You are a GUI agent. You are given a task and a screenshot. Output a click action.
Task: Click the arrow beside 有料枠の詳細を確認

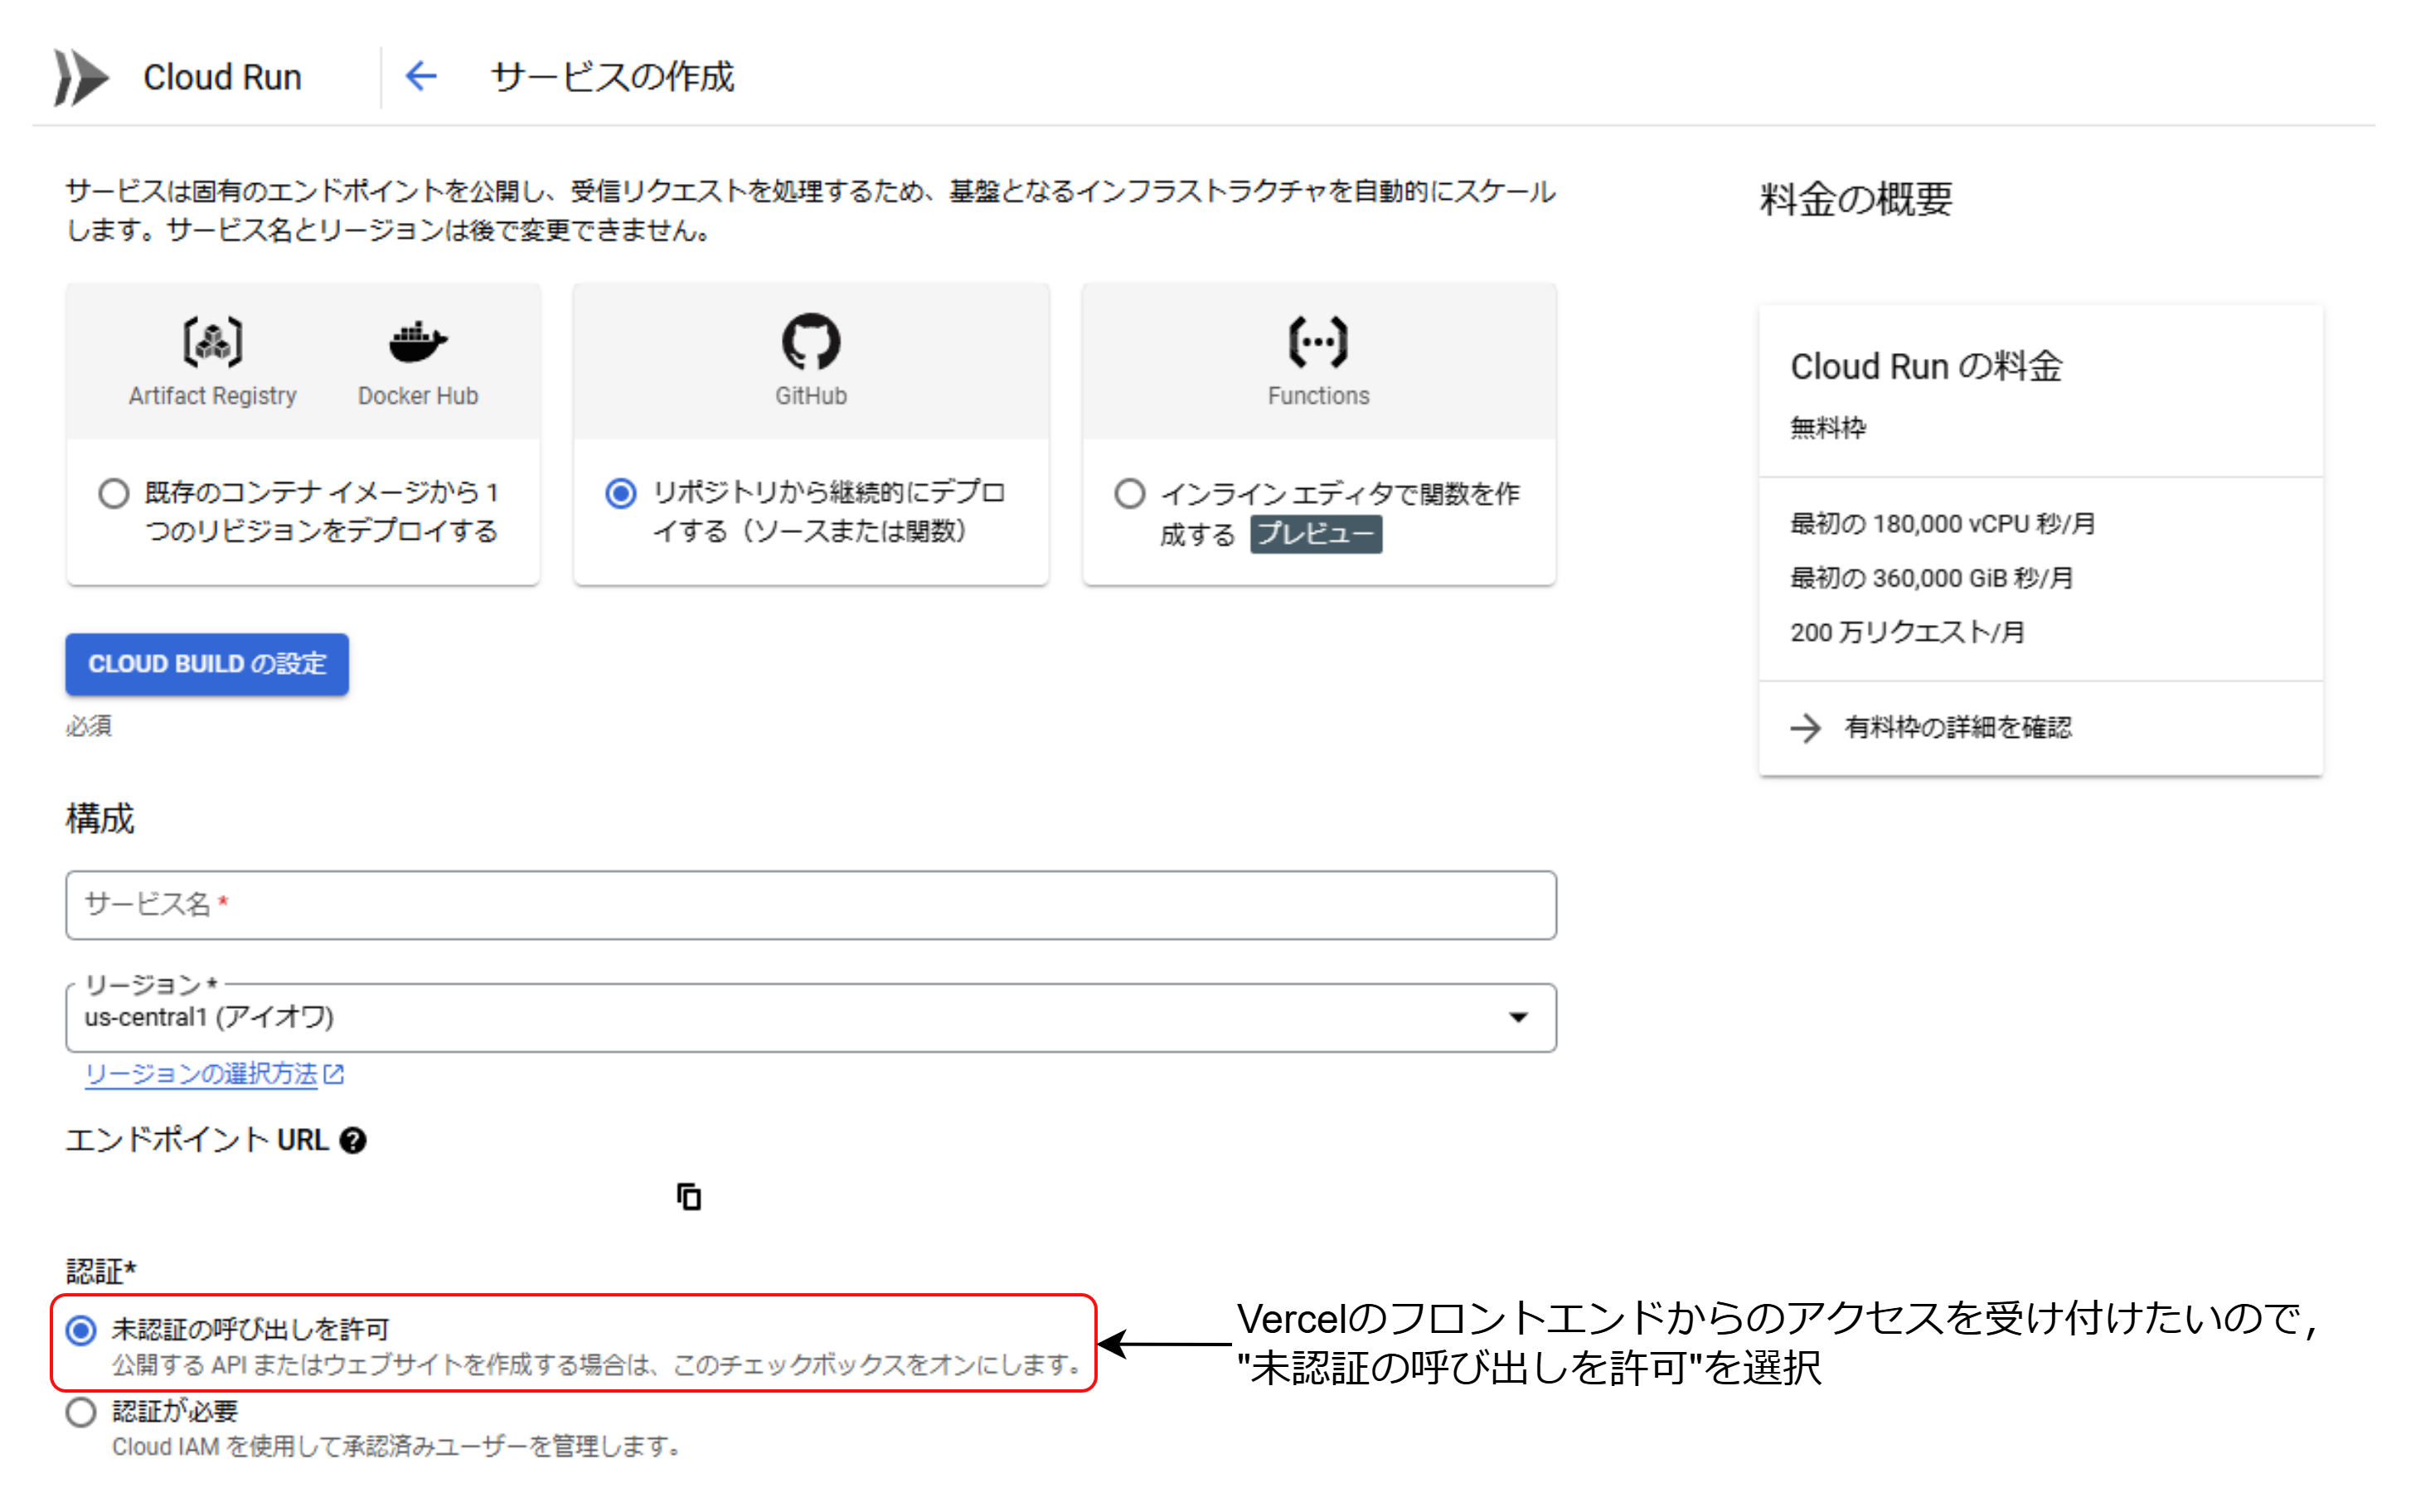tap(1806, 728)
